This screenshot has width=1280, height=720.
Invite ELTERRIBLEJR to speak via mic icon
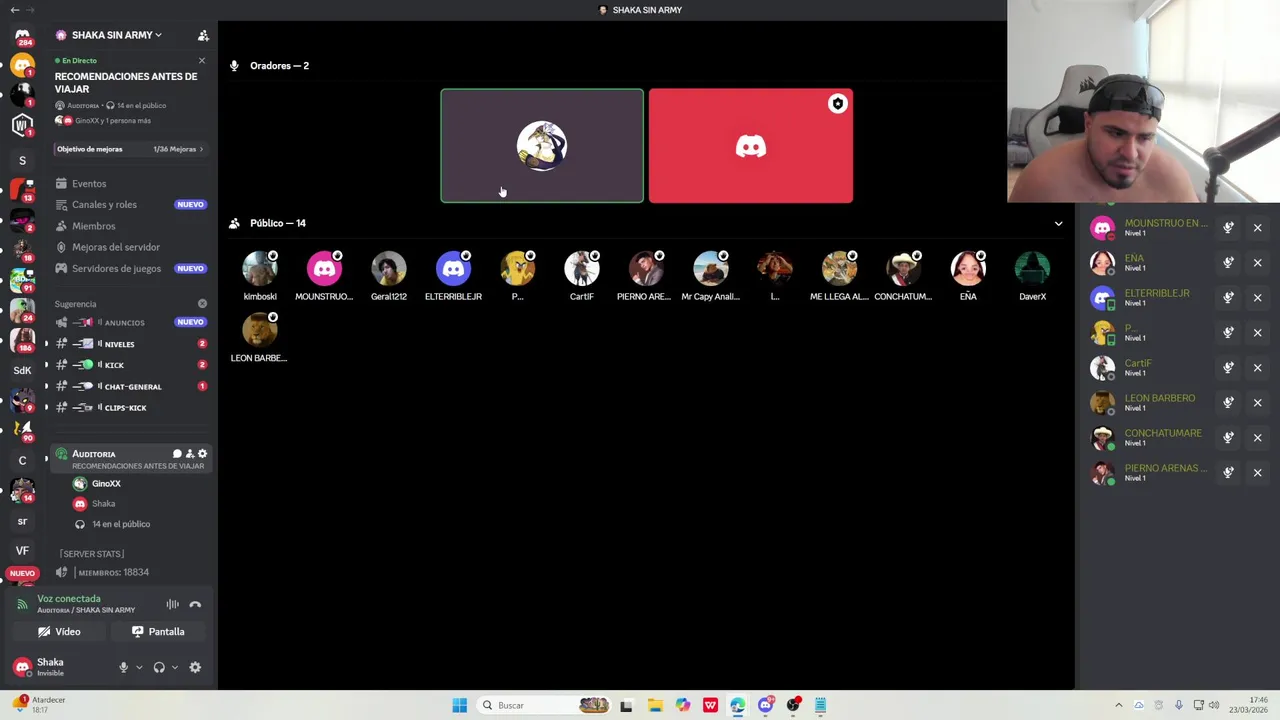[1228, 298]
